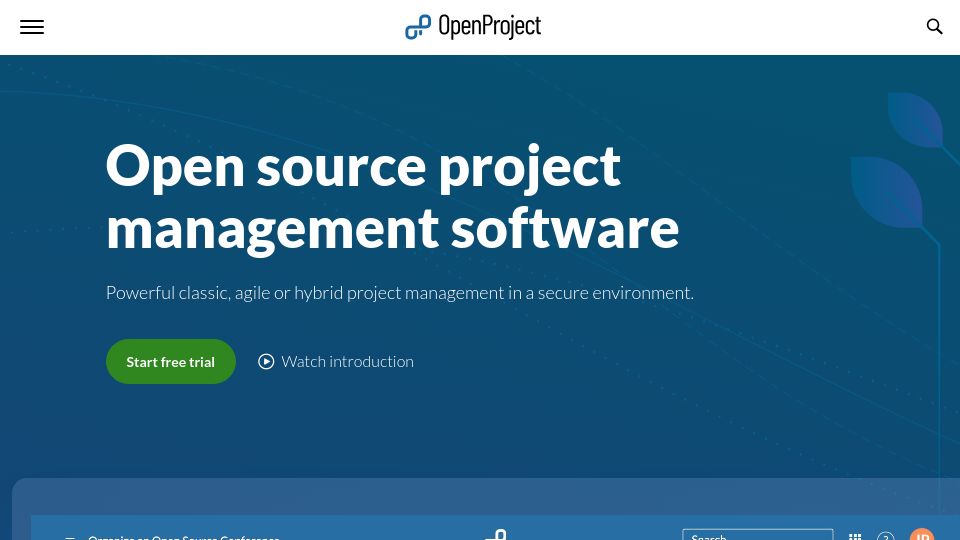Click the play circle icon
The width and height of the screenshot is (960, 540).
click(266, 361)
